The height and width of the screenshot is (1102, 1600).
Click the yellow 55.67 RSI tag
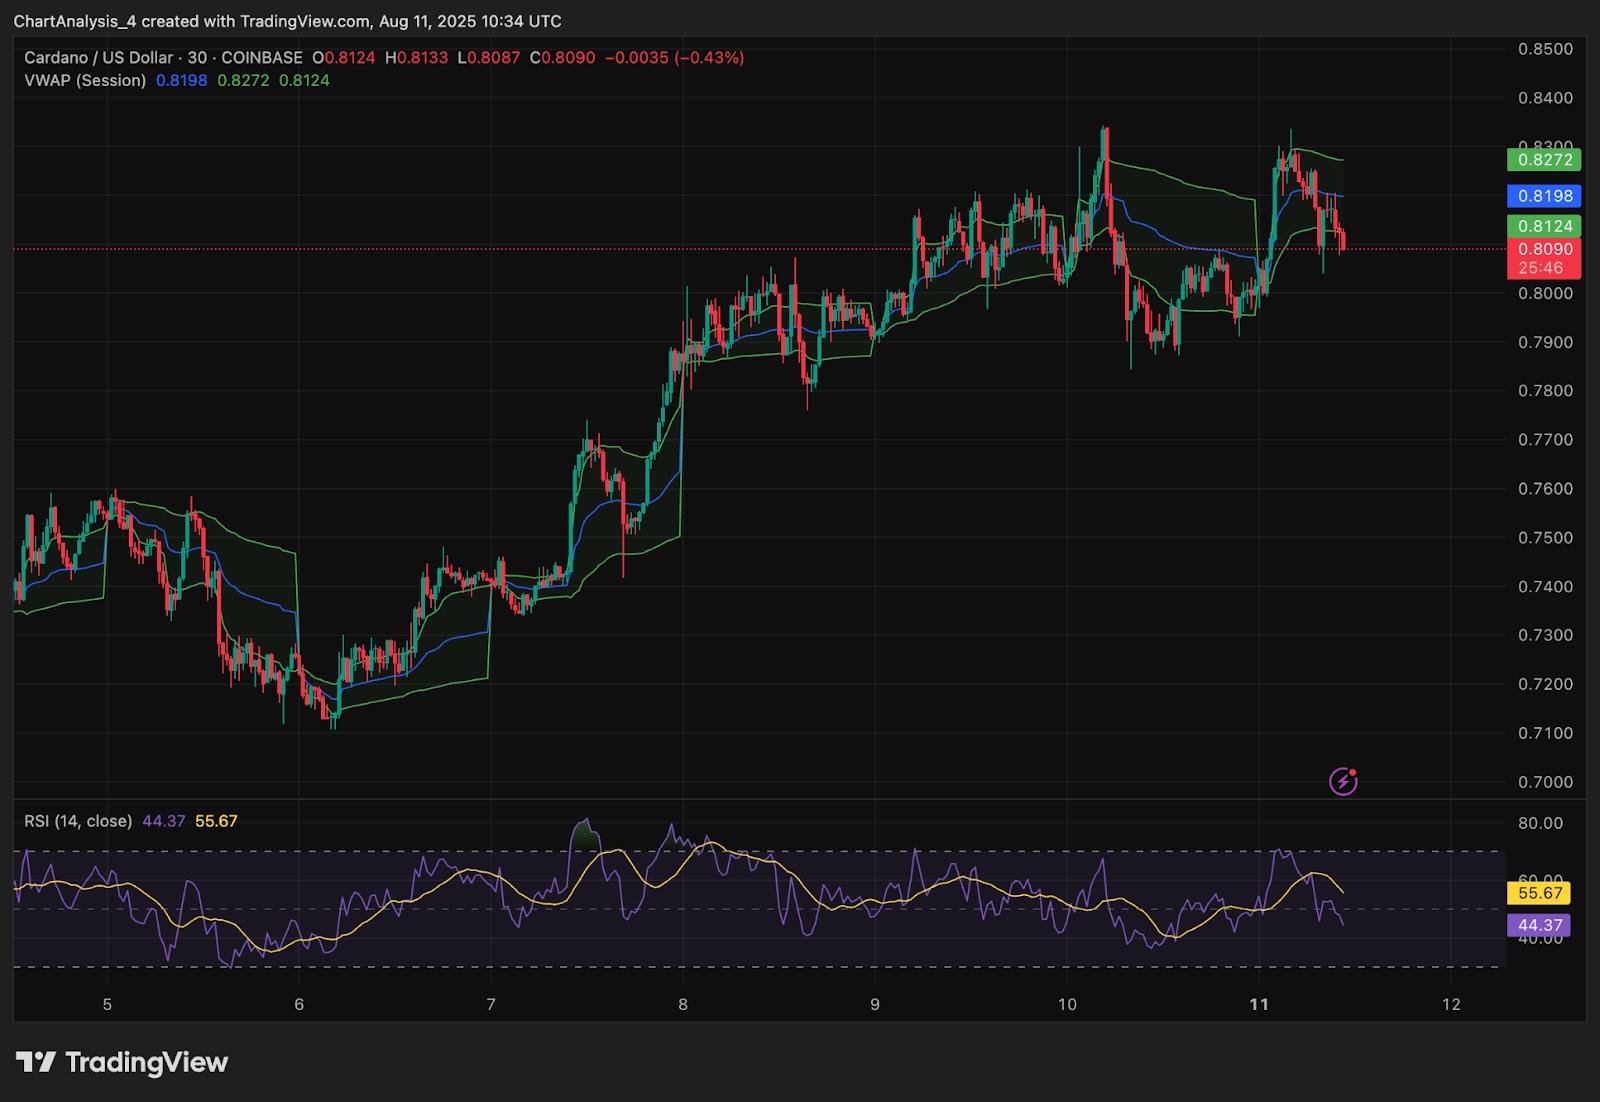click(x=1539, y=893)
